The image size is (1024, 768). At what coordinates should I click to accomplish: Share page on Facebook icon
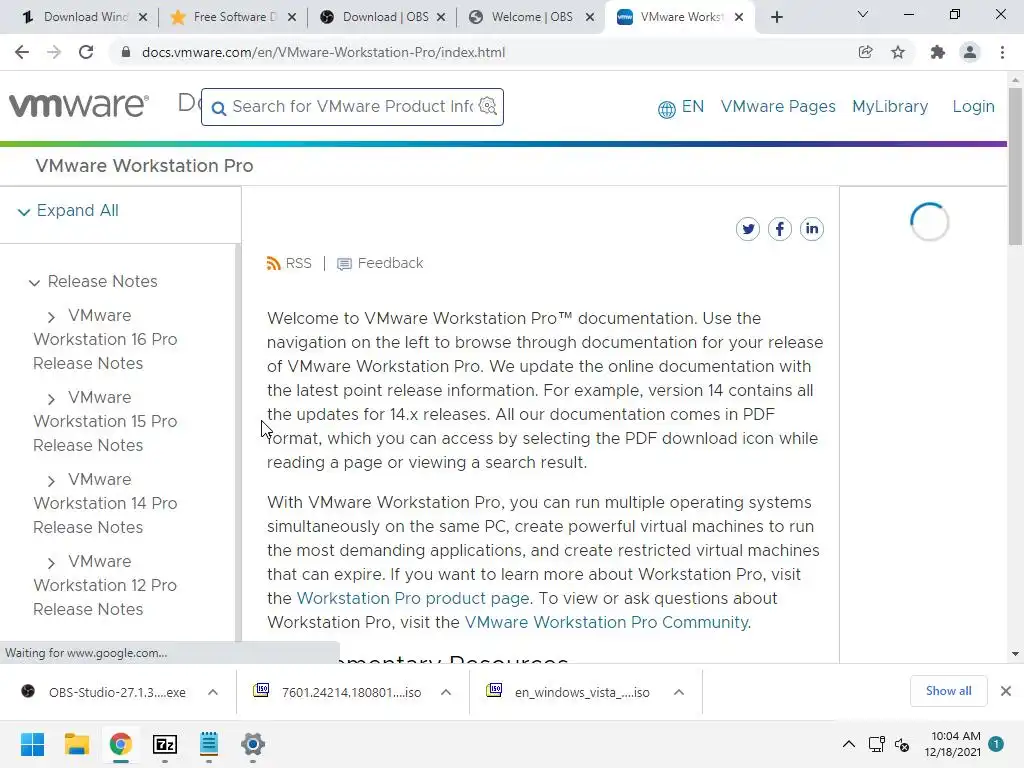pyautogui.click(x=780, y=229)
